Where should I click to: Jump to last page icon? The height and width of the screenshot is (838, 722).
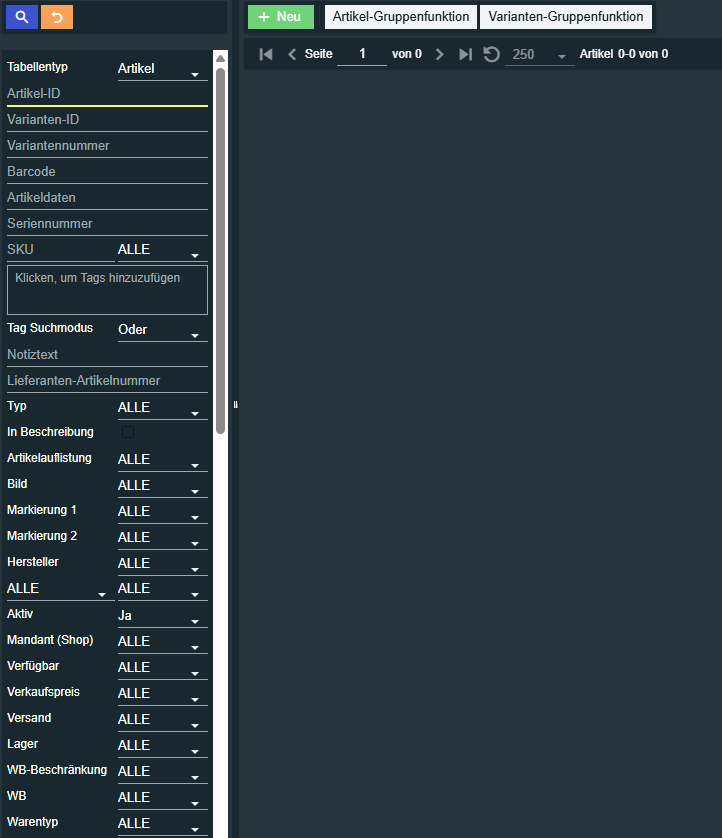(x=465, y=54)
